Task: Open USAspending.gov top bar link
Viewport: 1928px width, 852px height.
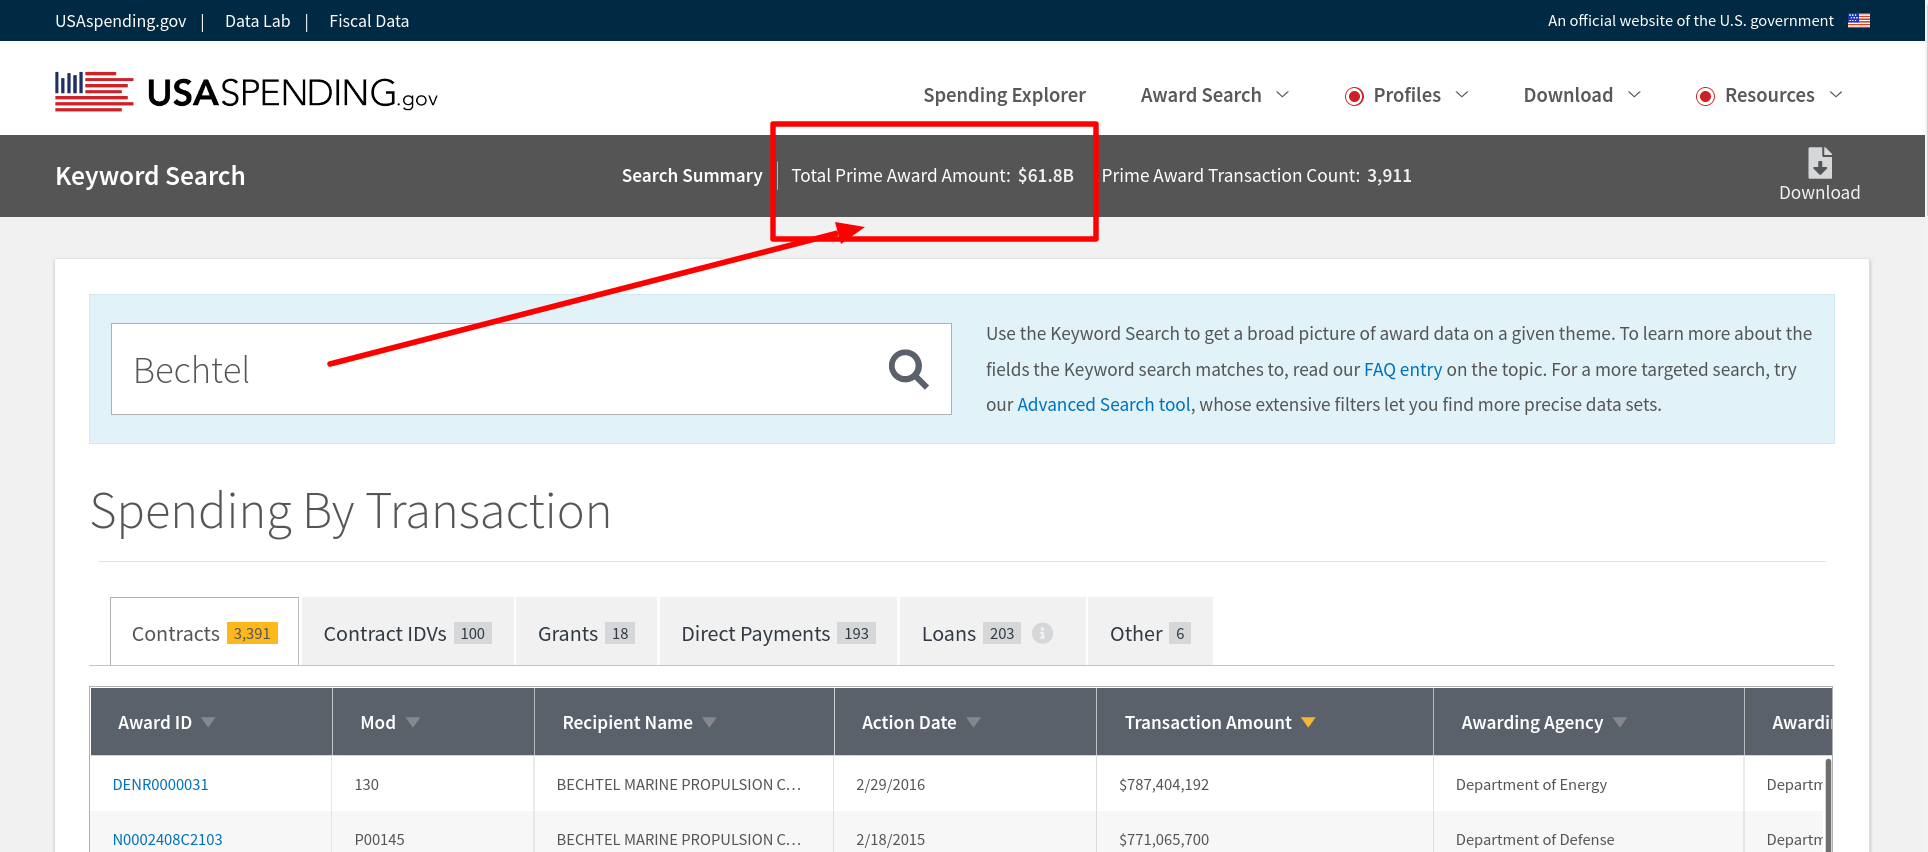Action: tap(120, 21)
